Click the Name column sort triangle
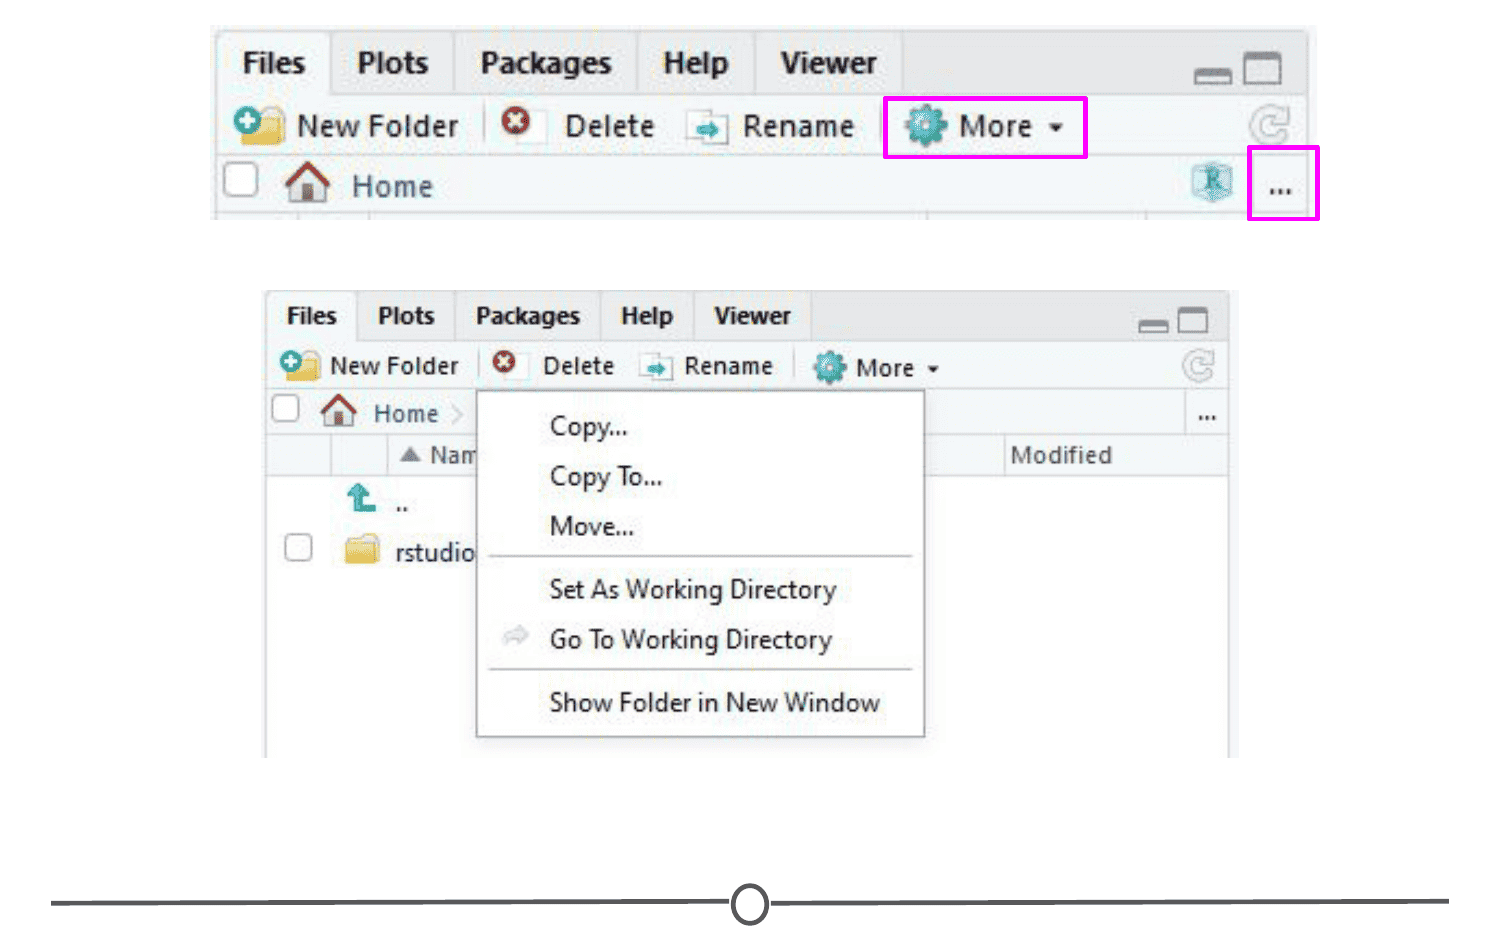Image resolution: width=1500 pixels, height=938 pixels. click(410, 454)
